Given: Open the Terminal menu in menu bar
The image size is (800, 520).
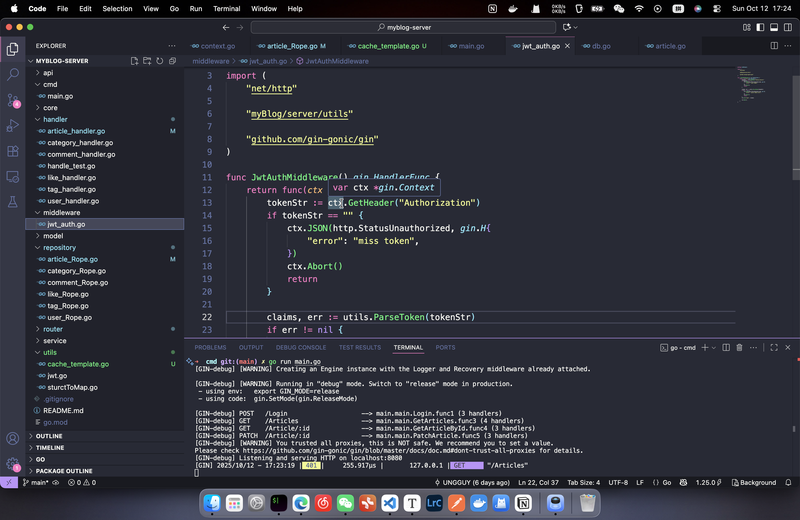Looking at the screenshot, I should tap(226, 8).
